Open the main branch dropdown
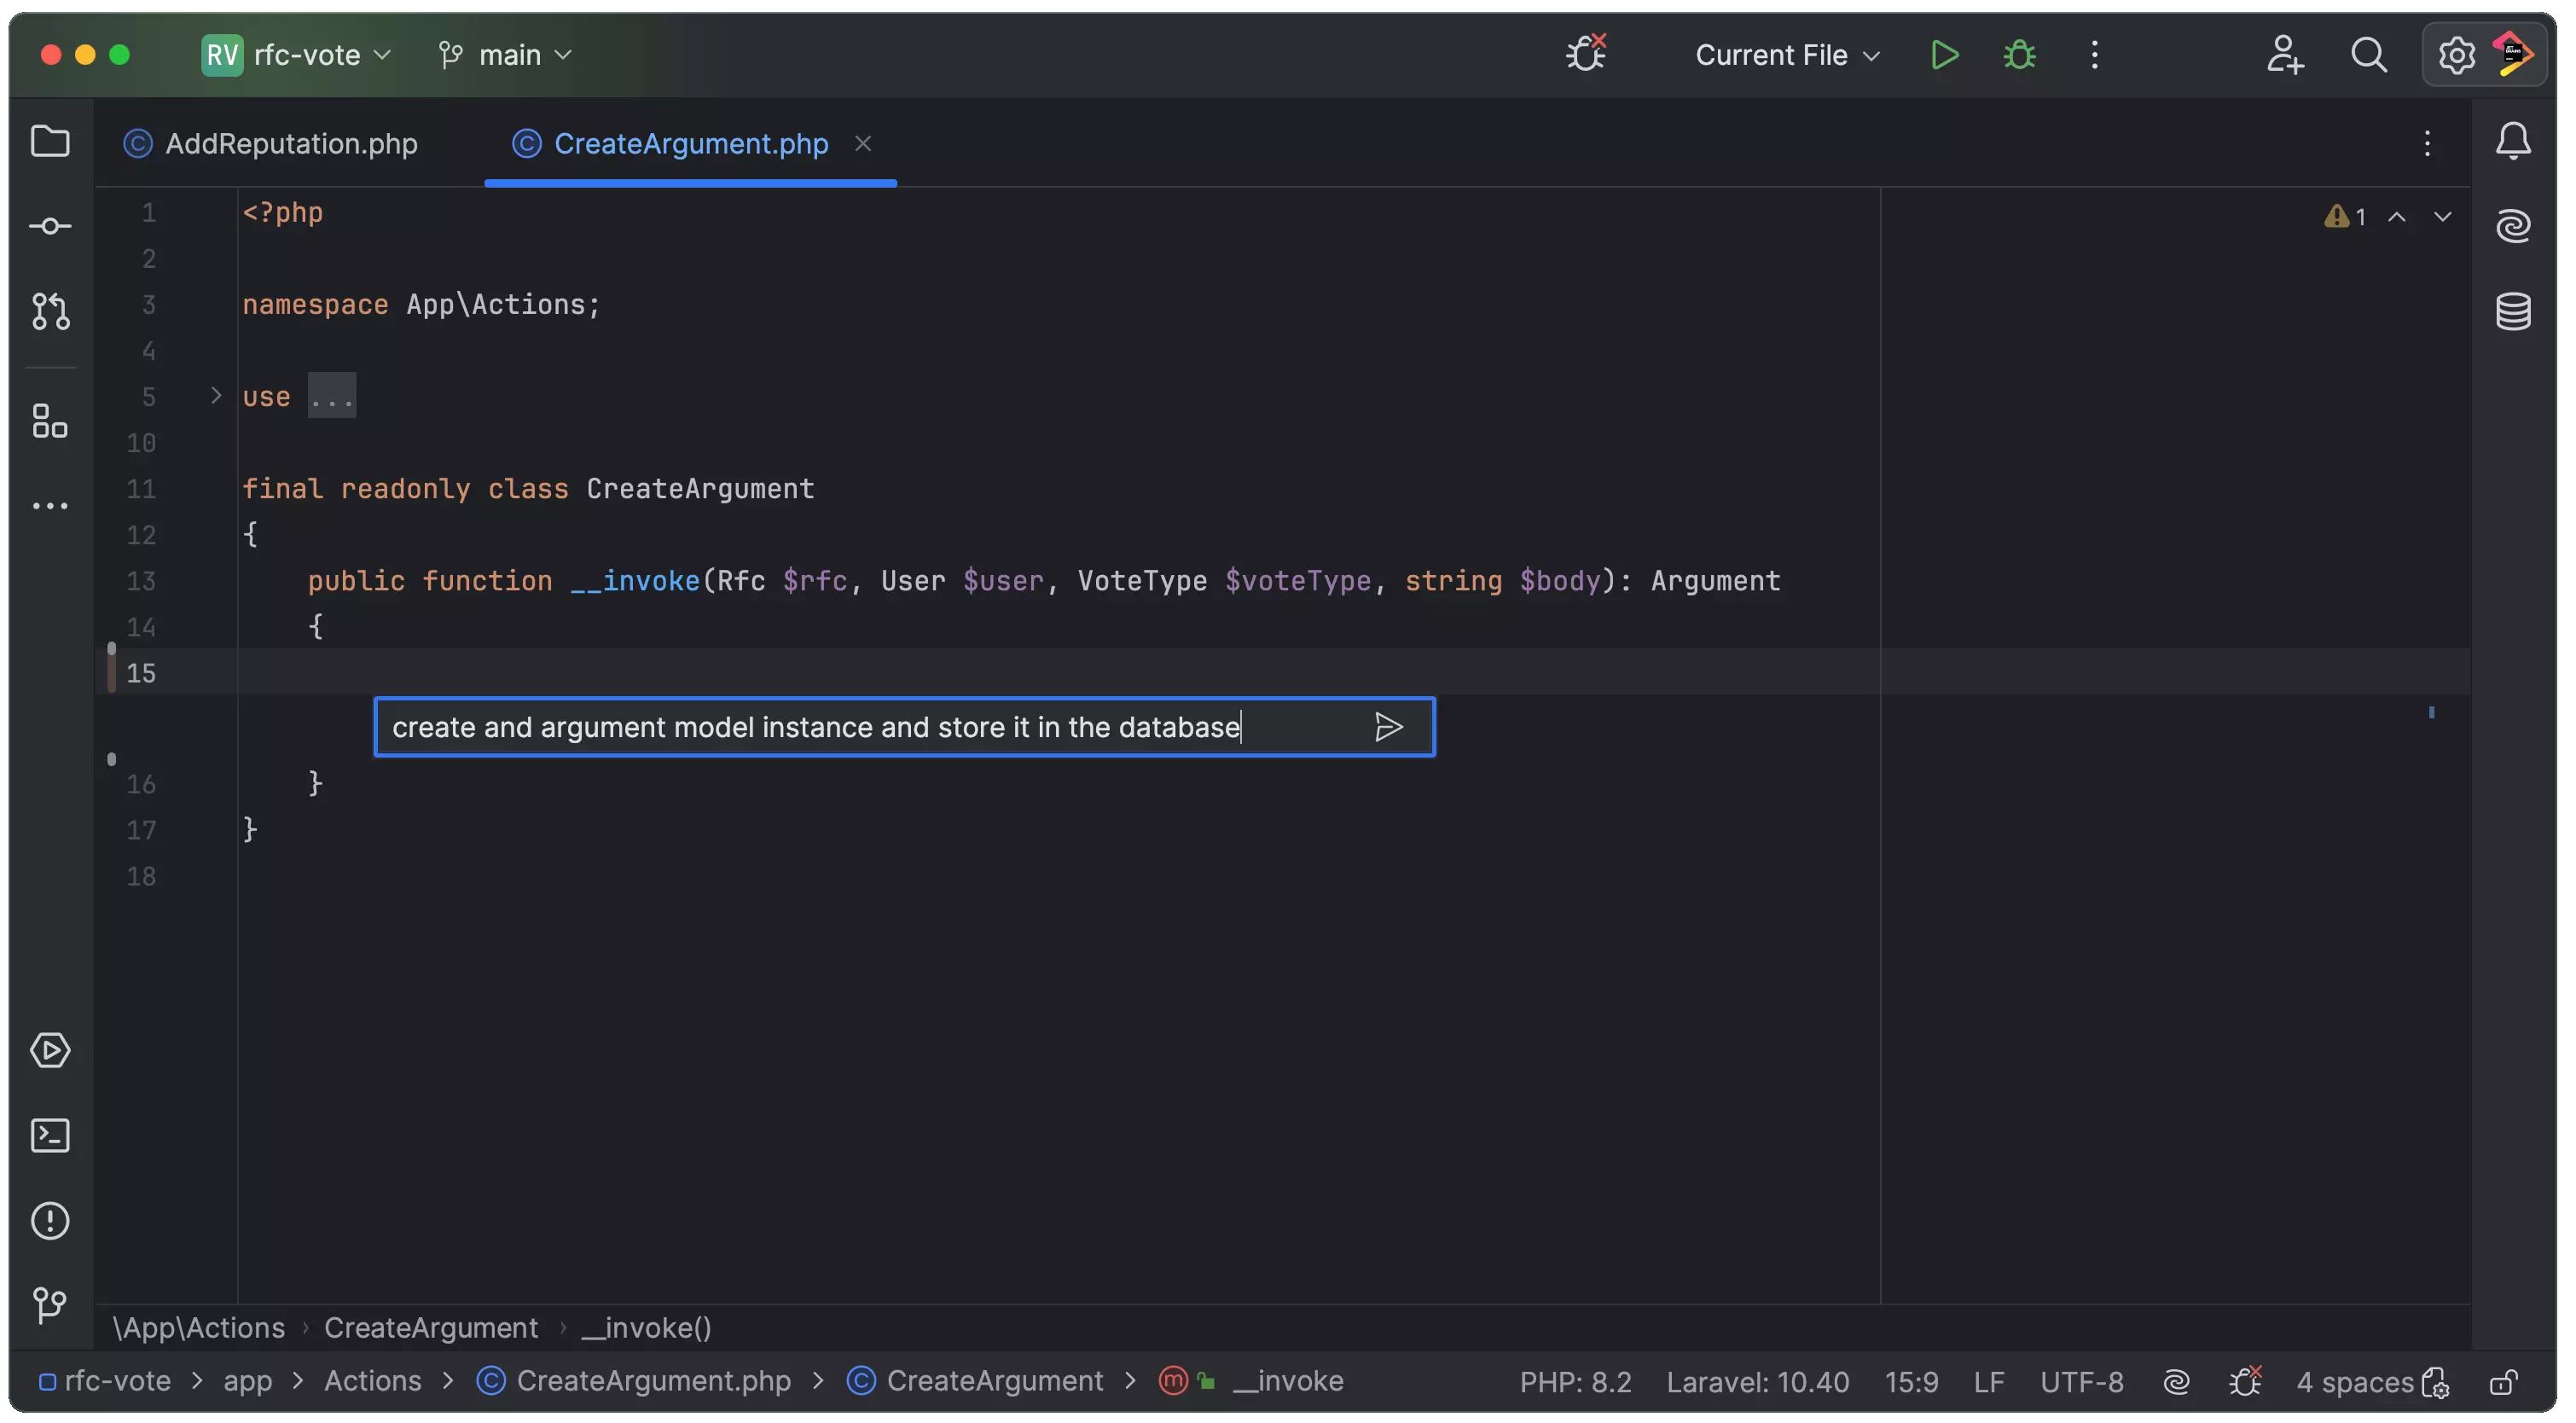Viewport: 2576px width, 1423px height. click(503, 55)
